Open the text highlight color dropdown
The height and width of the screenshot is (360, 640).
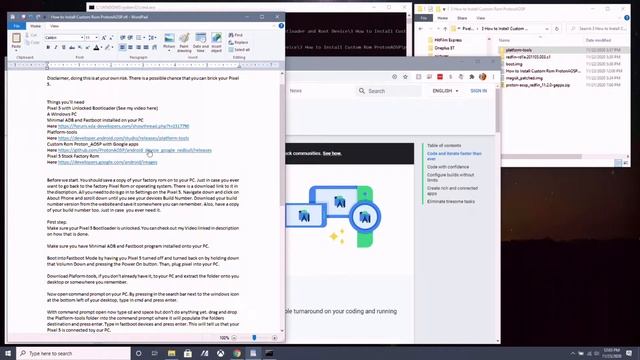click(x=113, y=48)
